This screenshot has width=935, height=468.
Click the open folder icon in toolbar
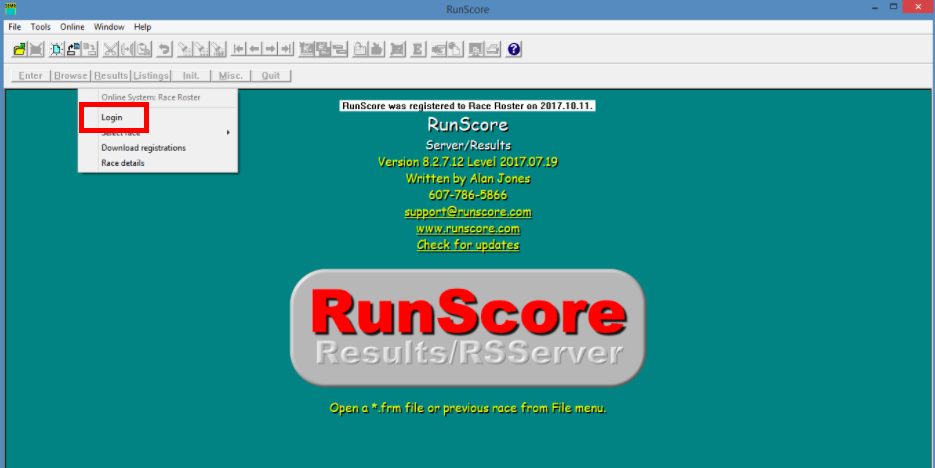[x=19, y=49]
